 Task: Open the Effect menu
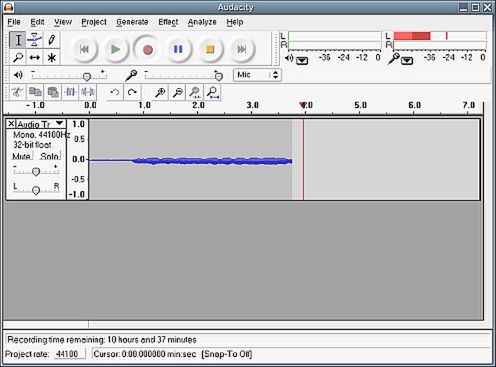pos(168,22)
